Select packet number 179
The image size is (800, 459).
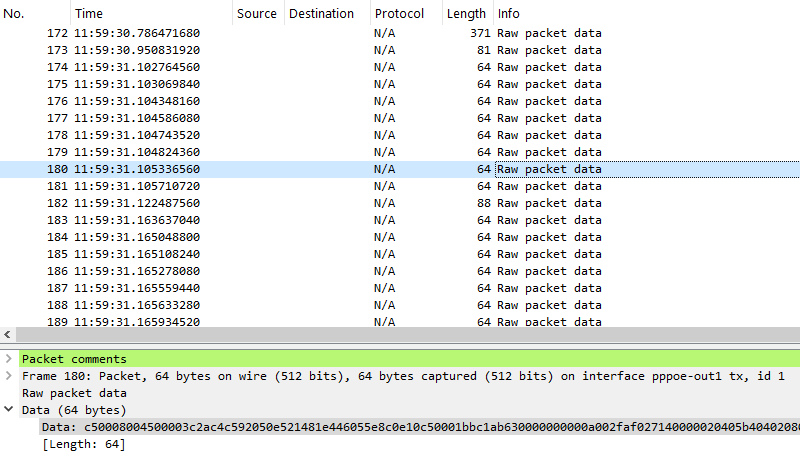click(400, 152)
